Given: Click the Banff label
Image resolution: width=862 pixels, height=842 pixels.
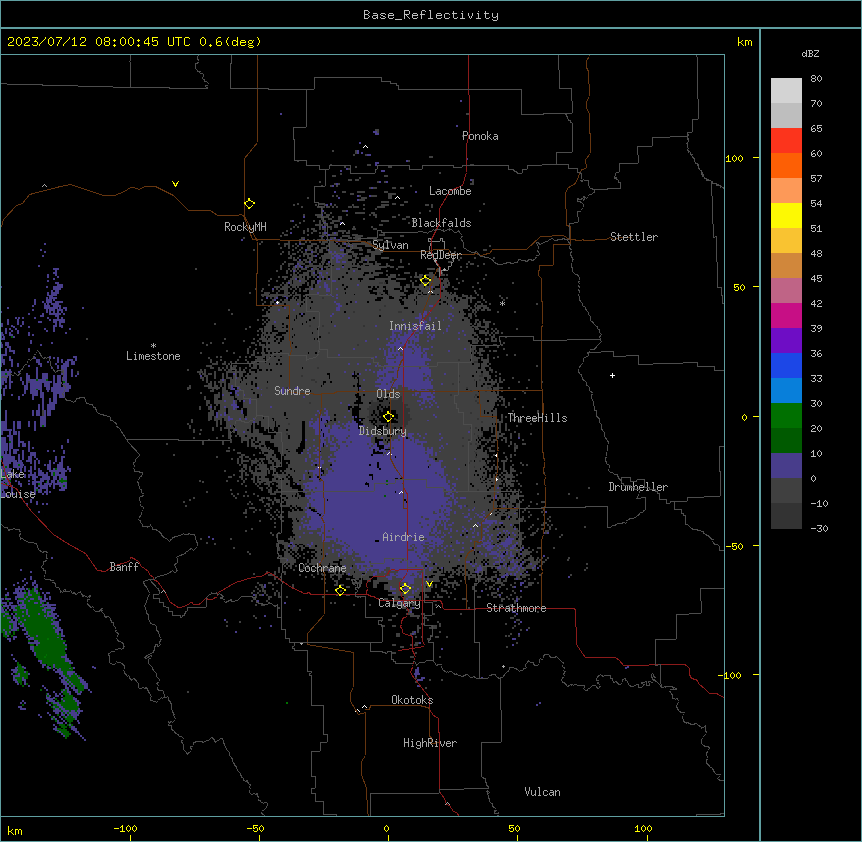Looking at the screenshot, I should (x=124, y=567).
